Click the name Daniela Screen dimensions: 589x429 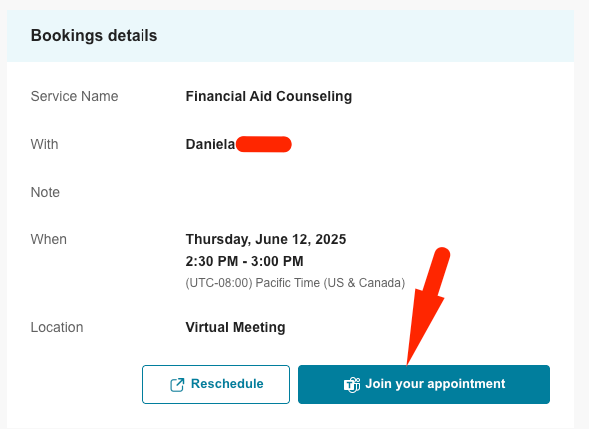click(x=210, y=144)
